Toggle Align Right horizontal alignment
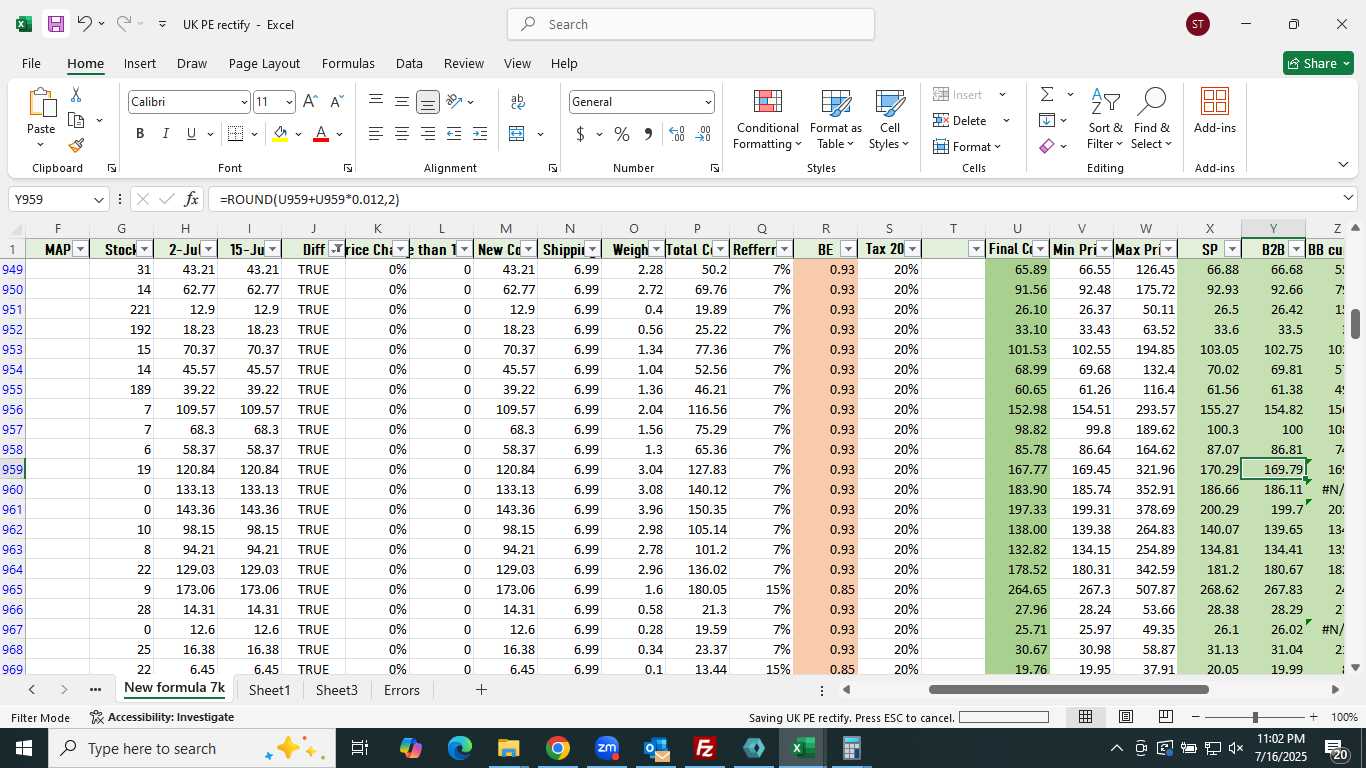The image size is (1366, 768). point(427,134)
